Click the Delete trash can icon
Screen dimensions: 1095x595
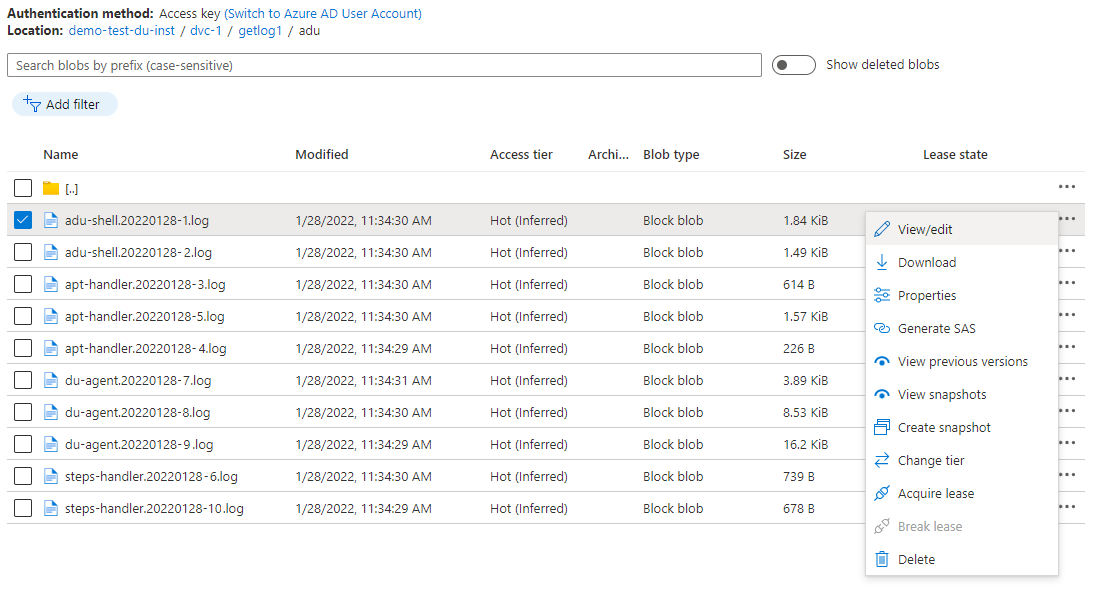pos(881,560)
